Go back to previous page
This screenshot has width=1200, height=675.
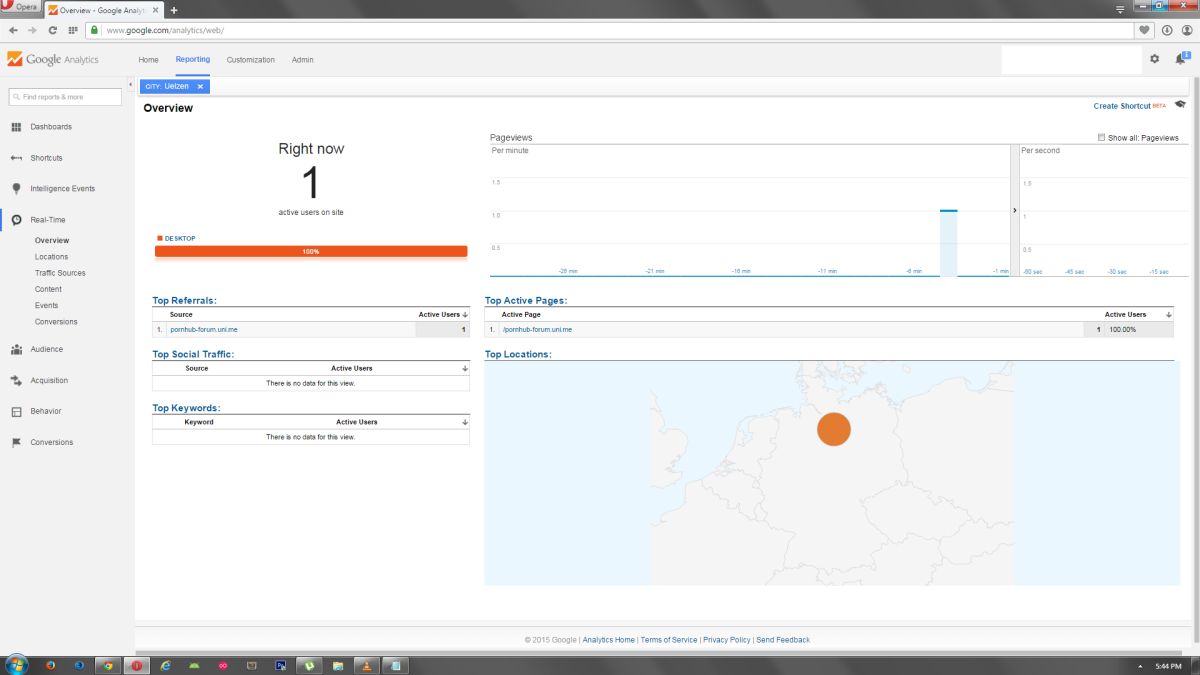coord(13,30)
